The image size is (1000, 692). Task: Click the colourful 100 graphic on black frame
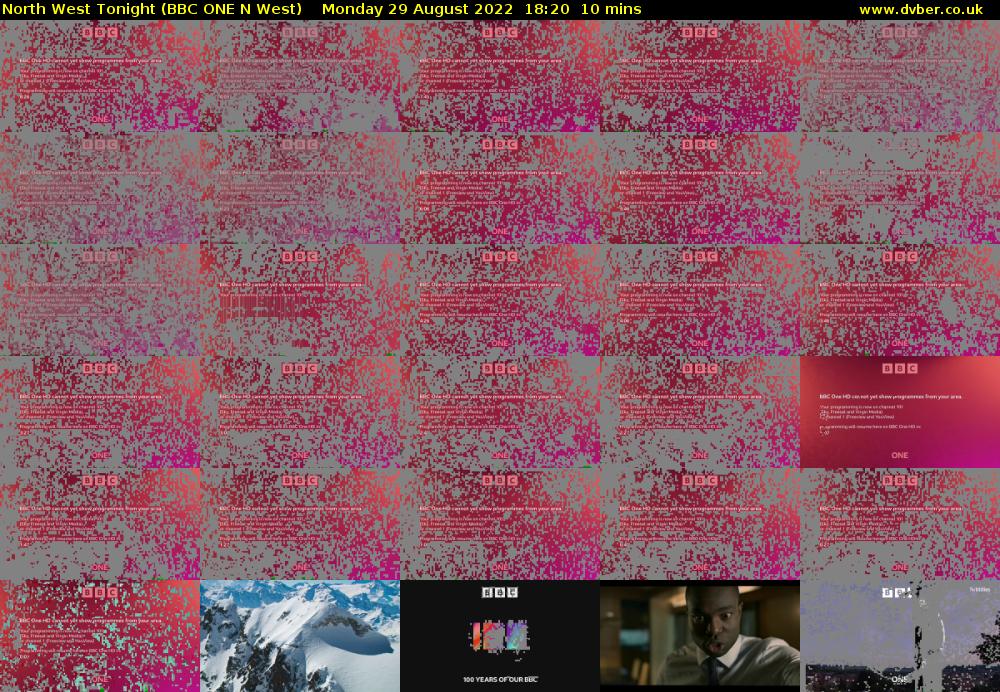499,636
